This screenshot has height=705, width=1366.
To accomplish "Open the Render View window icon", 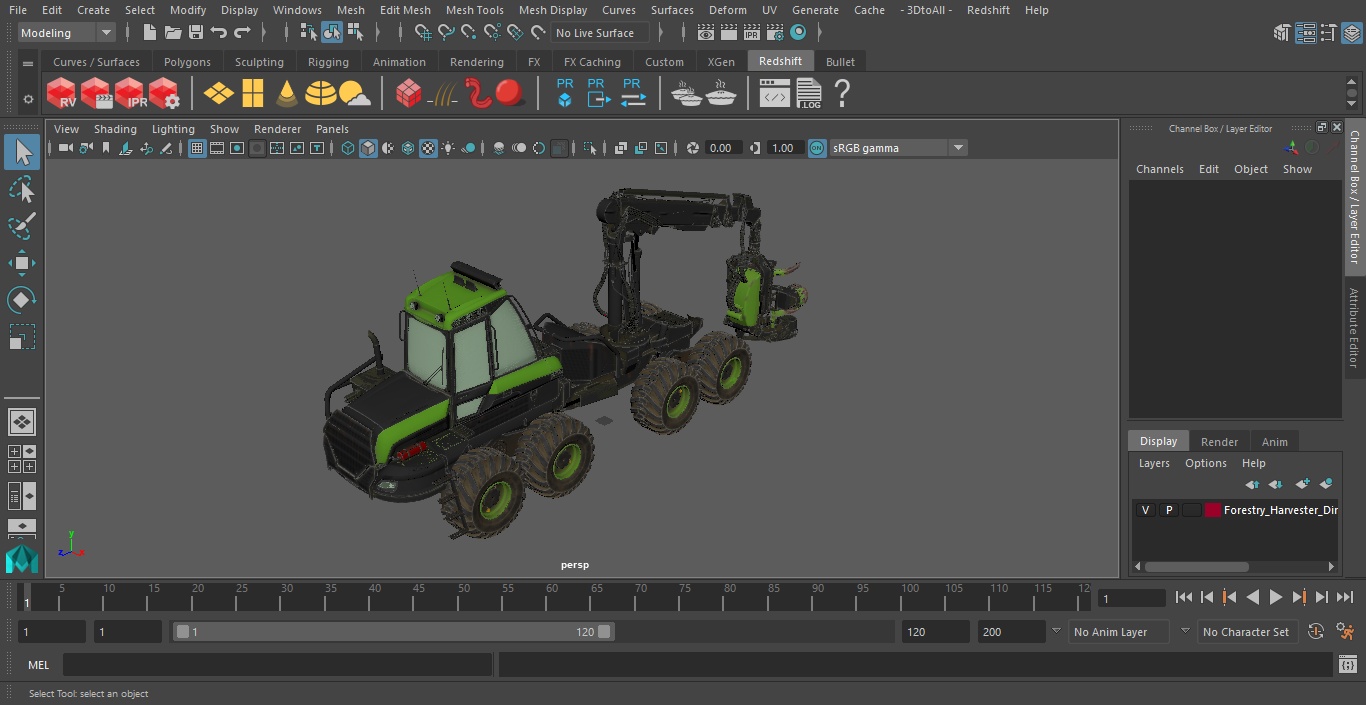I will (x=706, y=33).
